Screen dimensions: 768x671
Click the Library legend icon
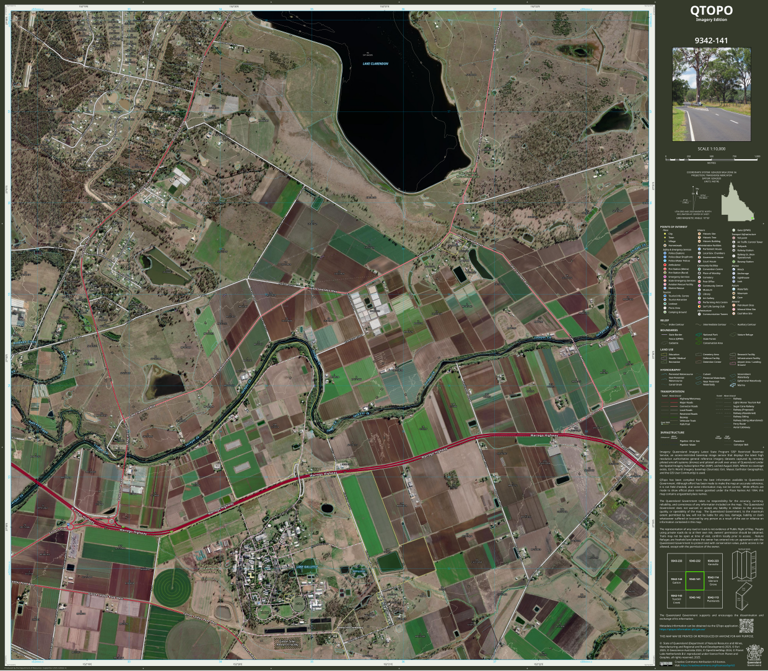(x=699, y=294)
